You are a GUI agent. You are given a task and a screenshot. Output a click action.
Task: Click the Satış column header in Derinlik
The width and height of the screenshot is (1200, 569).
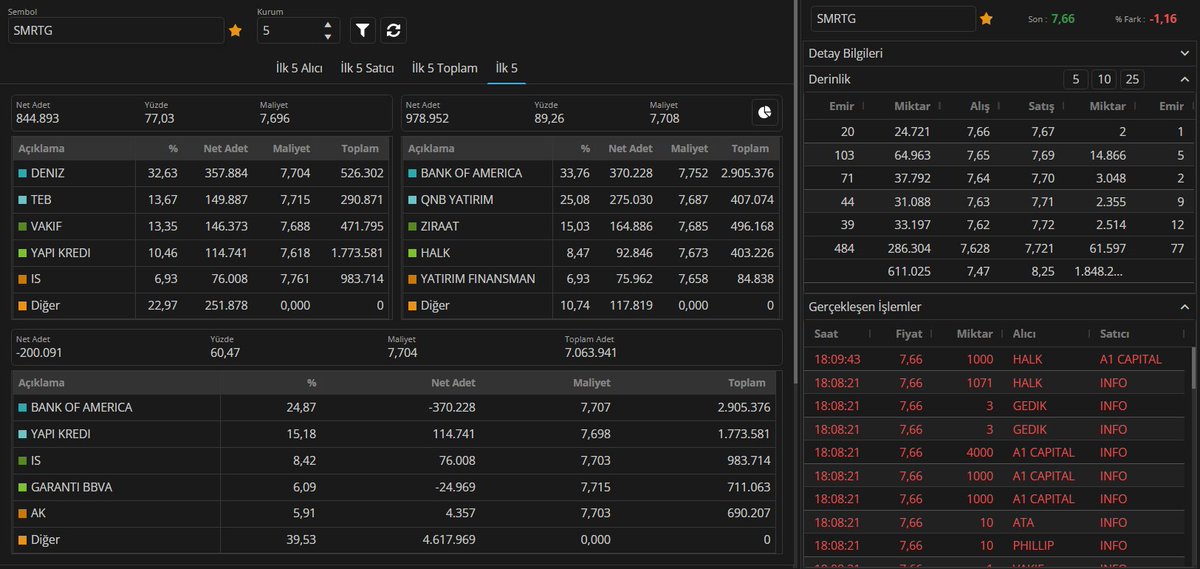pos(1042,106)
